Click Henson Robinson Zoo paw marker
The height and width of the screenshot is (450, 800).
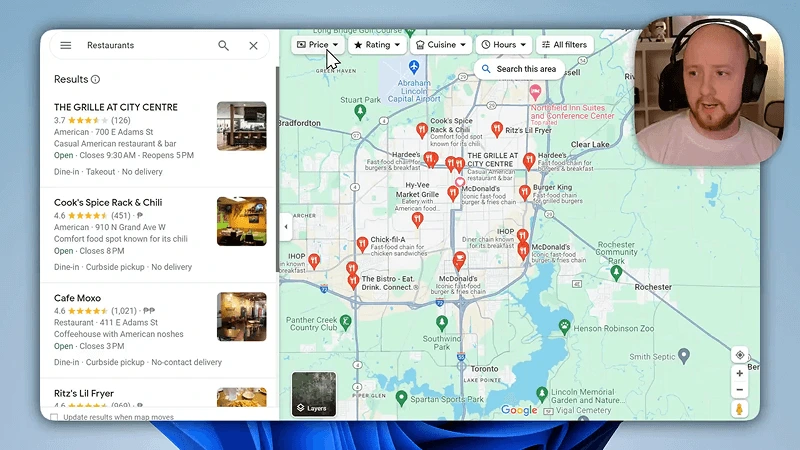point(564,327)
